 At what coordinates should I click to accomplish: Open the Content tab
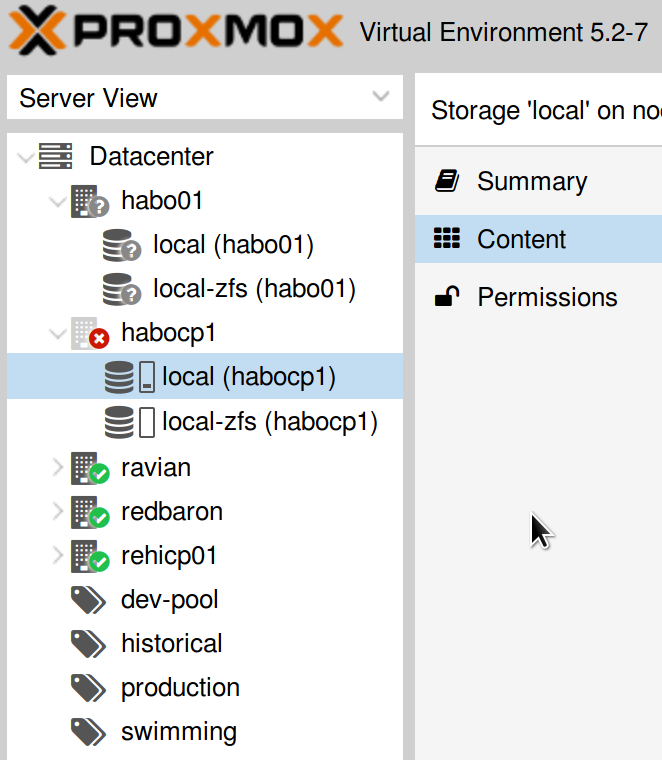[538, 239]
